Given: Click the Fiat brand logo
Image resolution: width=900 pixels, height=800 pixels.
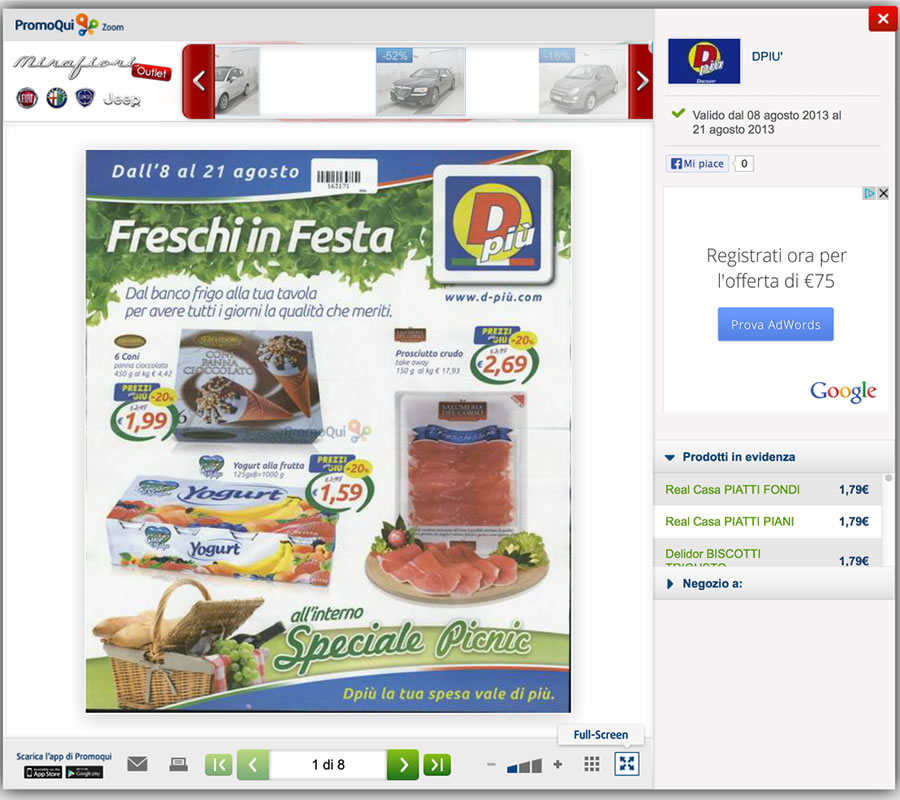Looking at the screenshot, I should [x=27, y=98].
